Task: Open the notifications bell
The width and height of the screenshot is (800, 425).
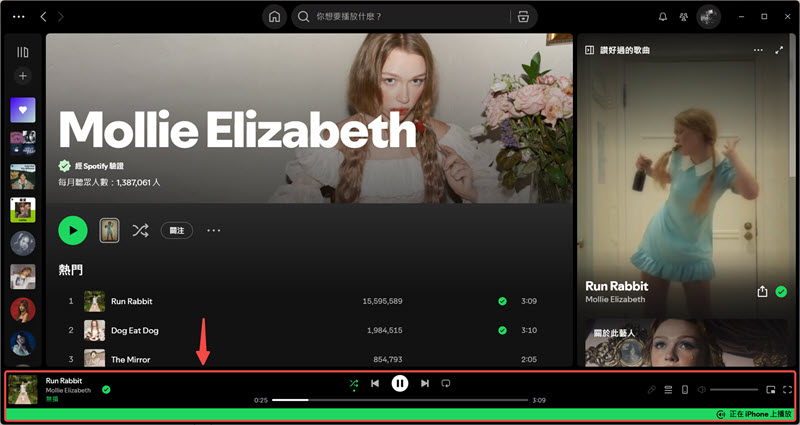Action: pos(663,17)
